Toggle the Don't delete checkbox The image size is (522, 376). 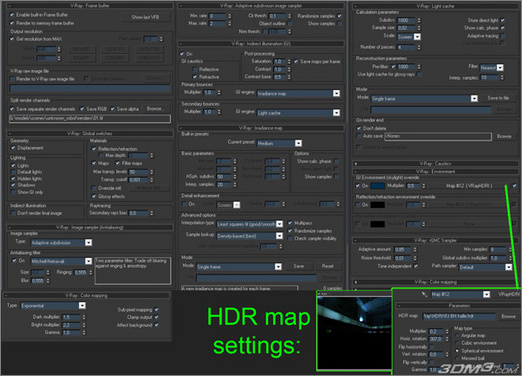pos(359,128)
